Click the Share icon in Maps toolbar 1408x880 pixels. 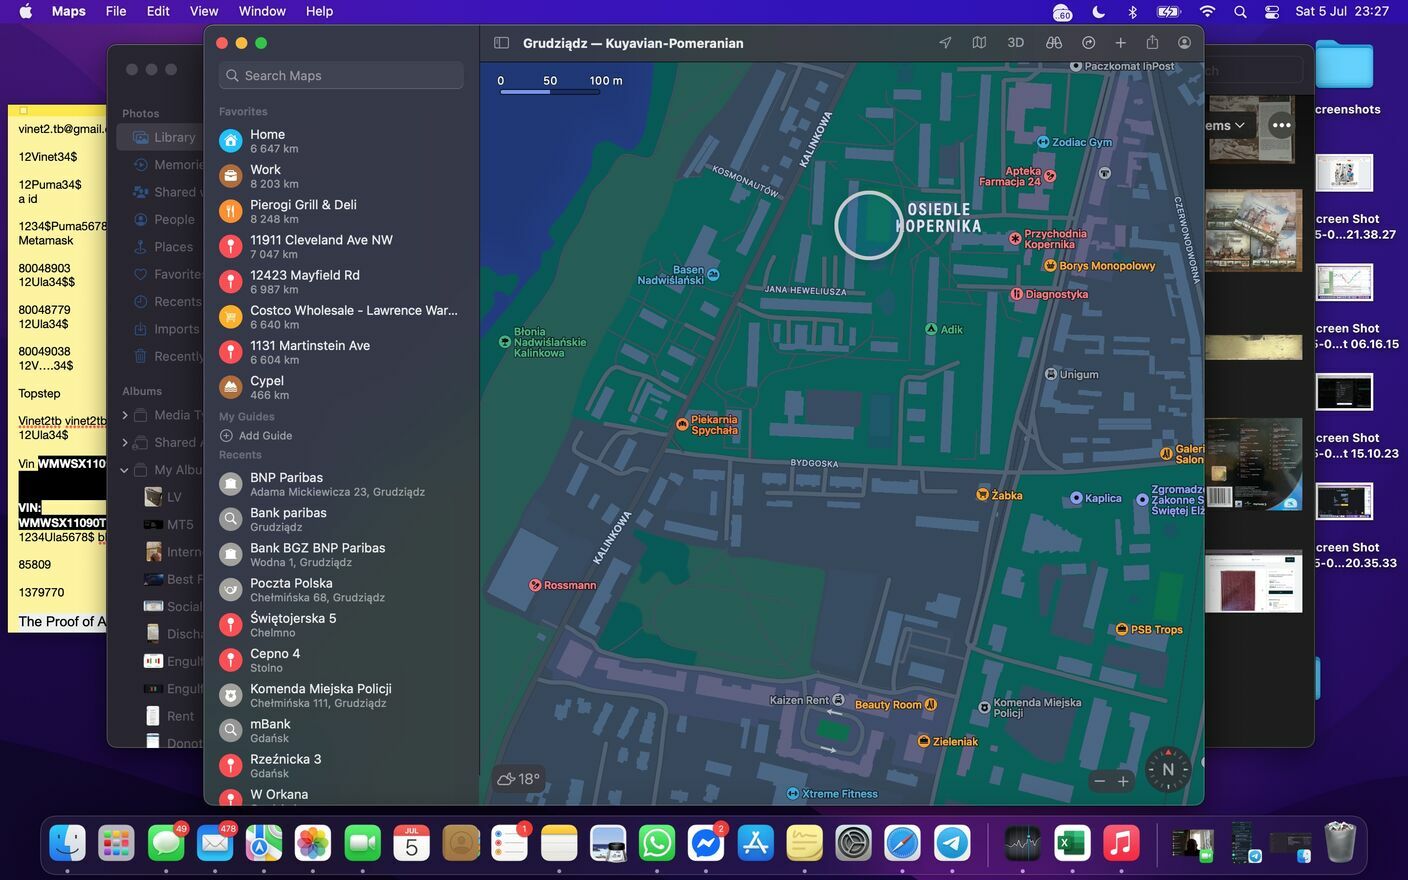pos(1152,43)
